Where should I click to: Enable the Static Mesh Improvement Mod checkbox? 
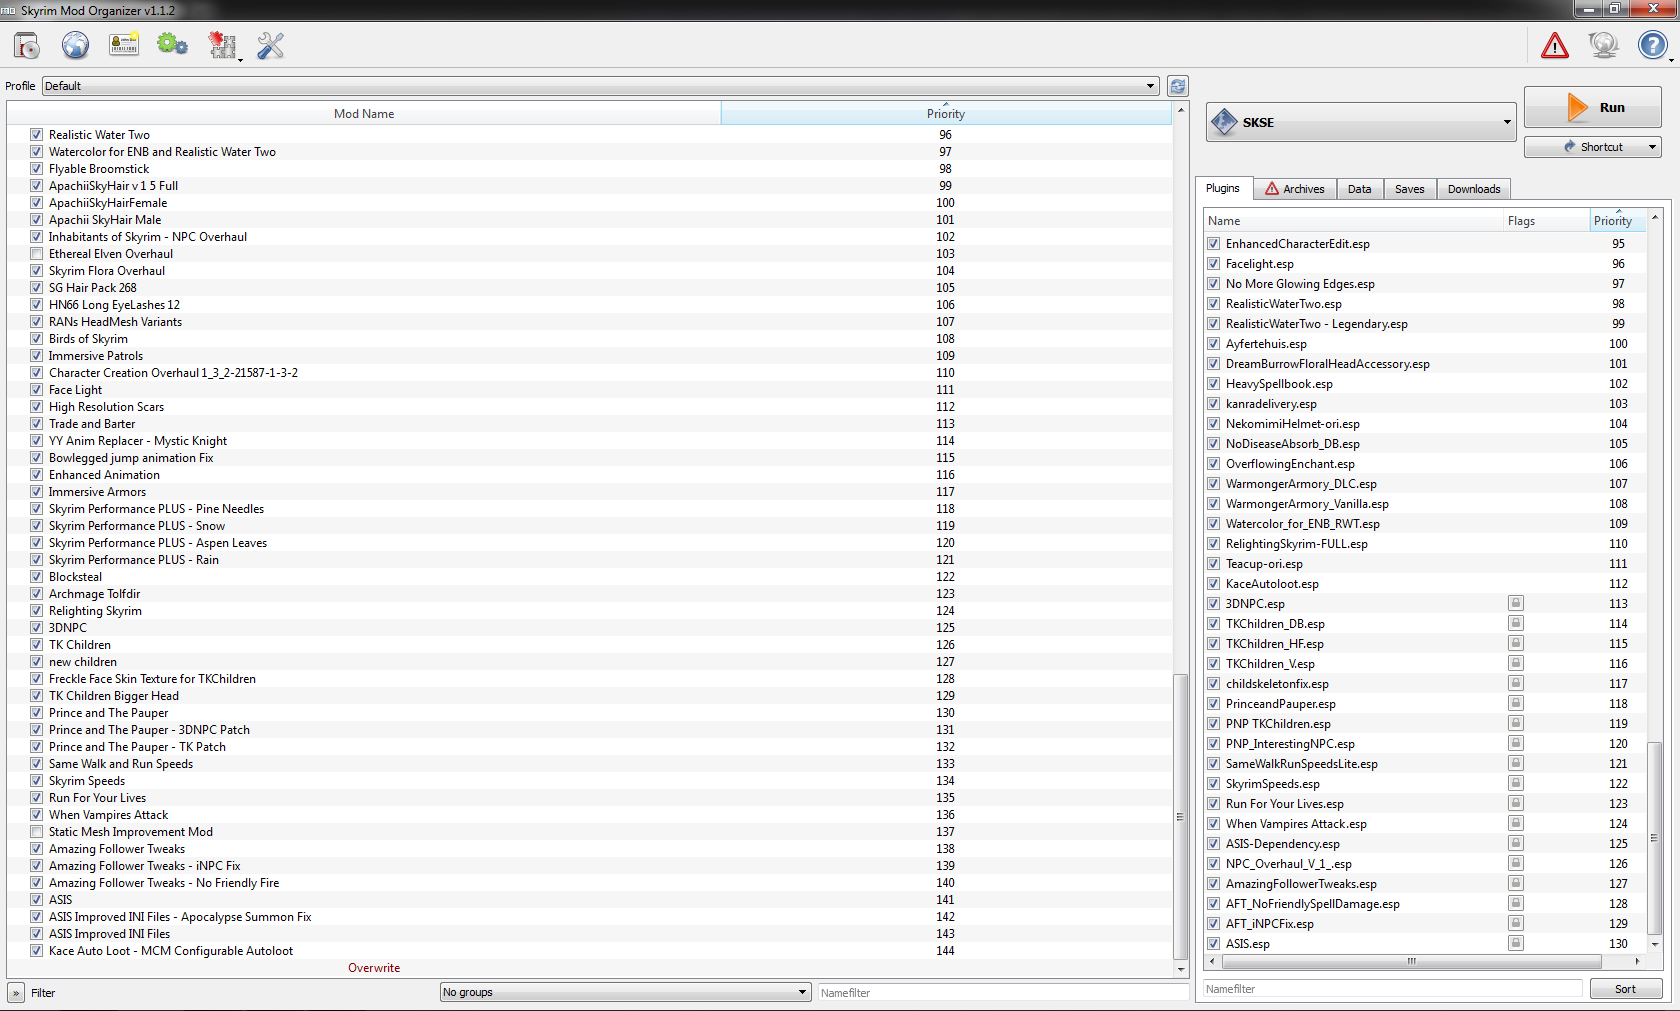point(36,832)
